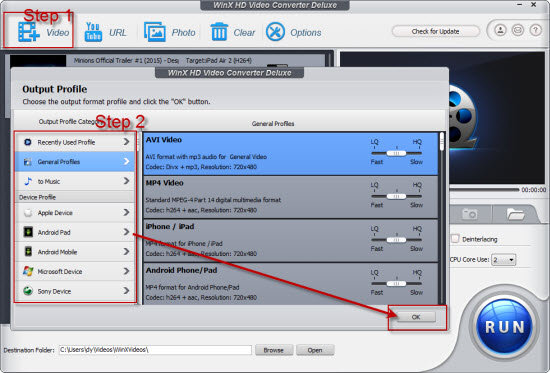Open the CPU Core Use dropdown
This screenshot has height=373, width=550.
[x=503, y=260]
